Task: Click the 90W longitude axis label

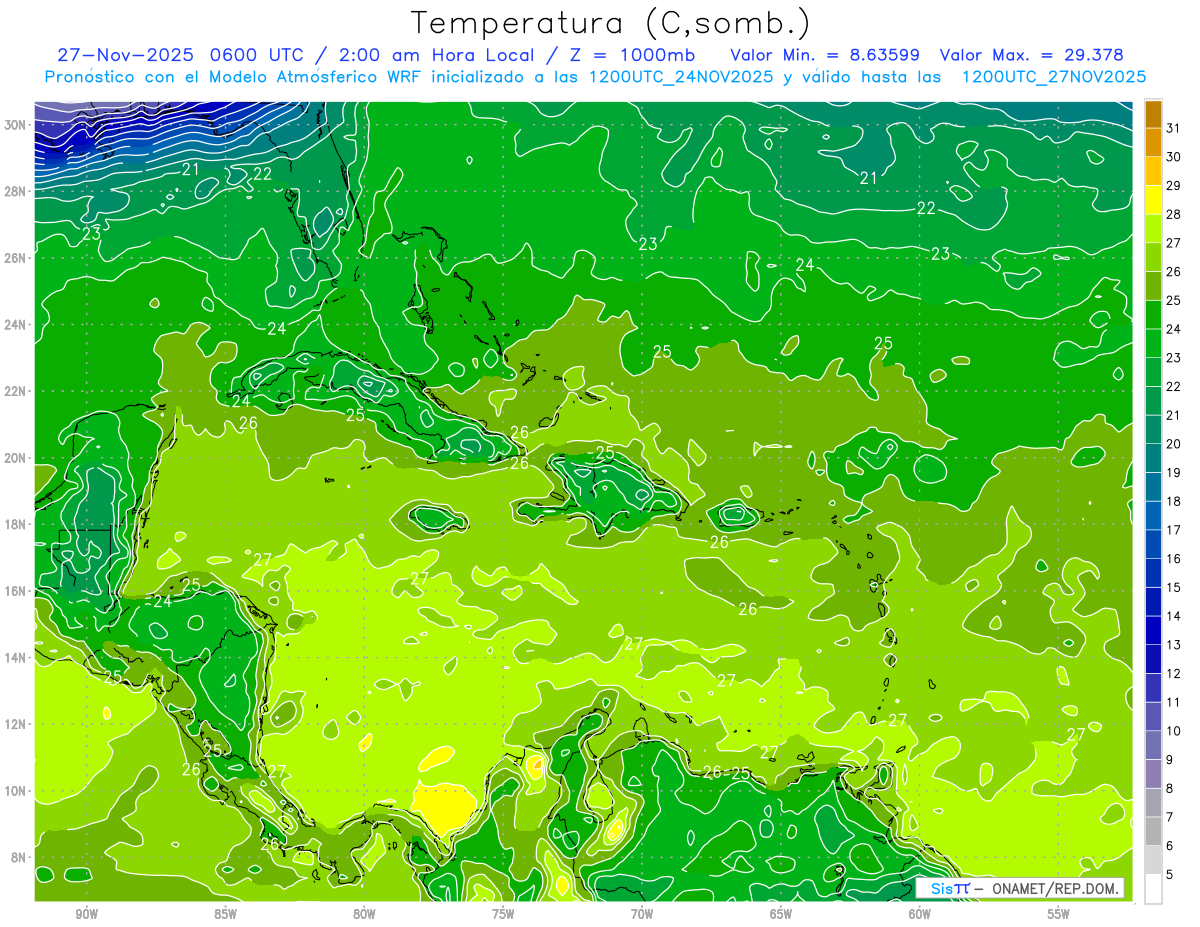Action: pyautogui.click(x=87, y=914)
